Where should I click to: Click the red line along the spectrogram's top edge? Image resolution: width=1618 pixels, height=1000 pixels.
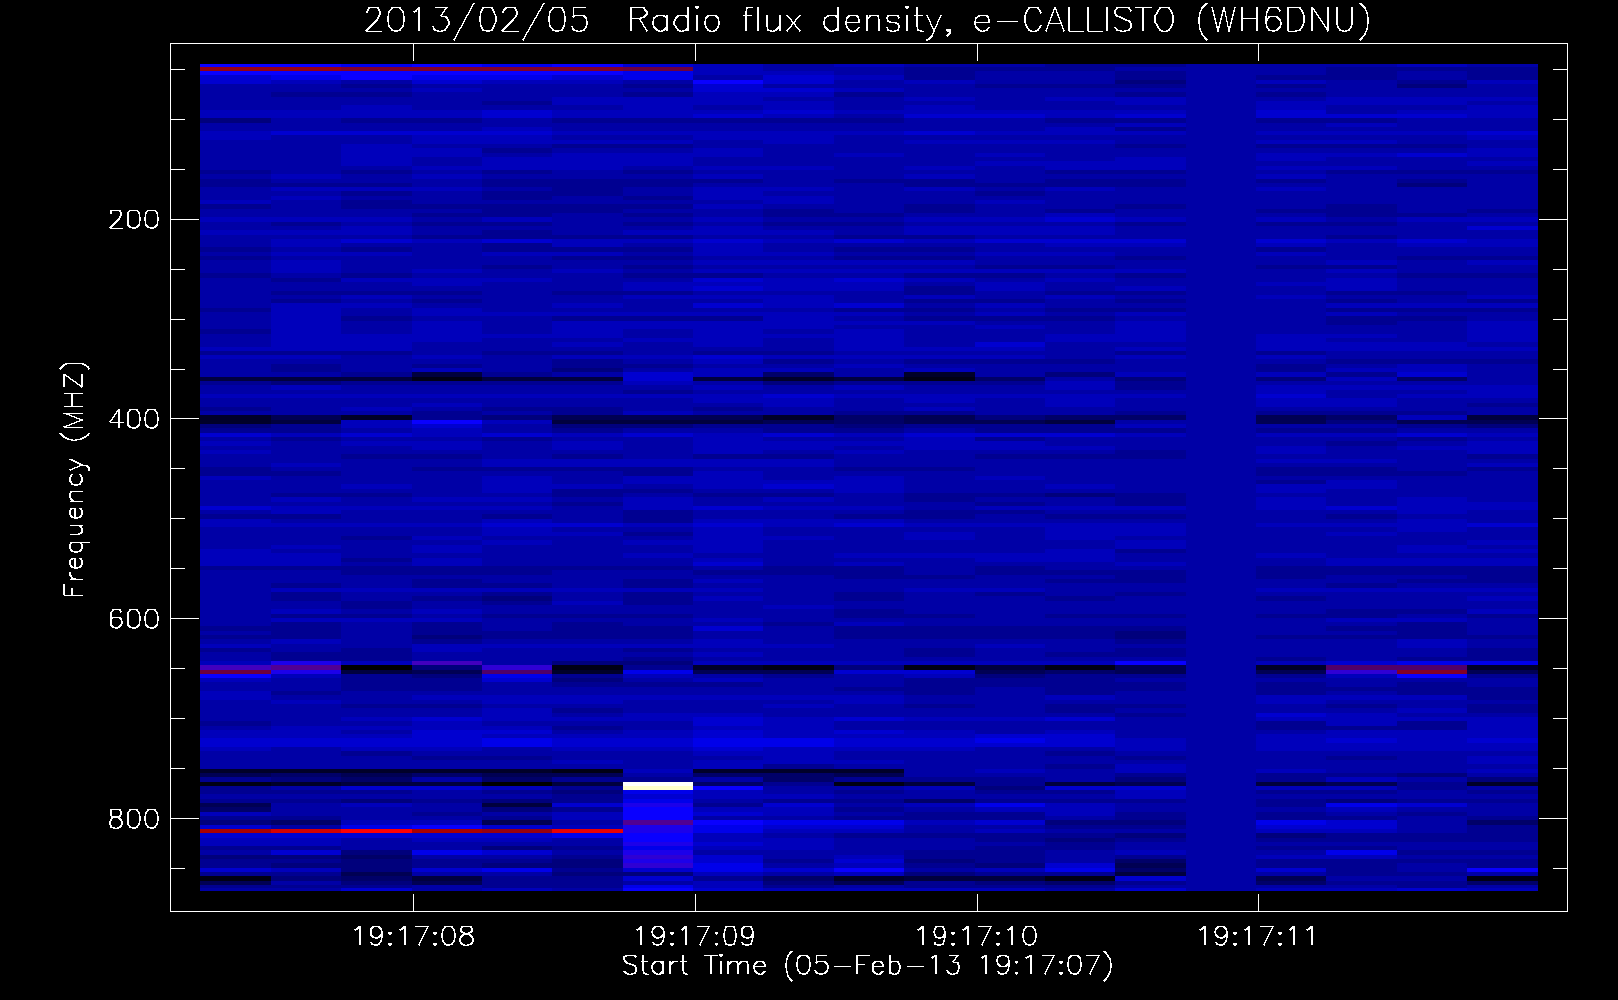(x=446, y=69)
